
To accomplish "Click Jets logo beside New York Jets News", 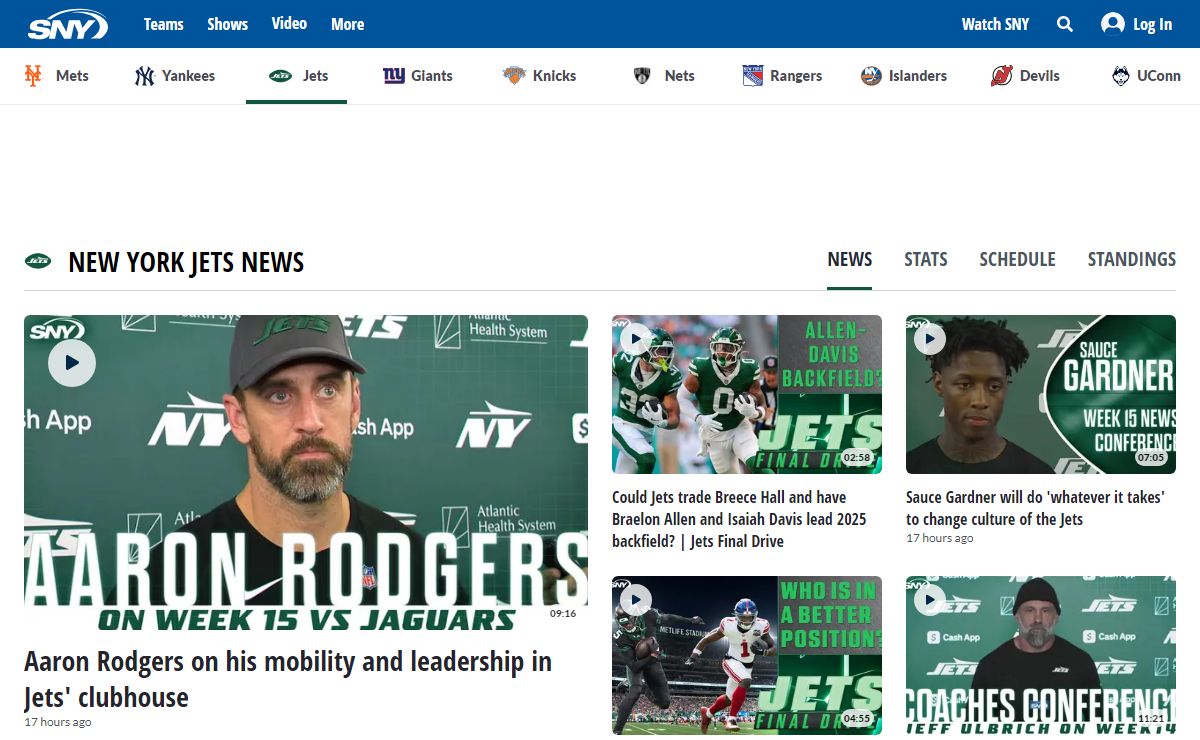I will tap(38, 261).
